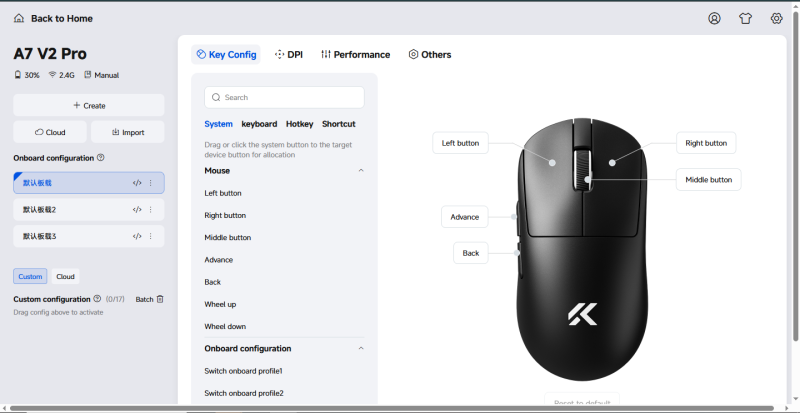The image size is (800, 413).
Task: Select the System category tab
Action: [x=218, y=124]
